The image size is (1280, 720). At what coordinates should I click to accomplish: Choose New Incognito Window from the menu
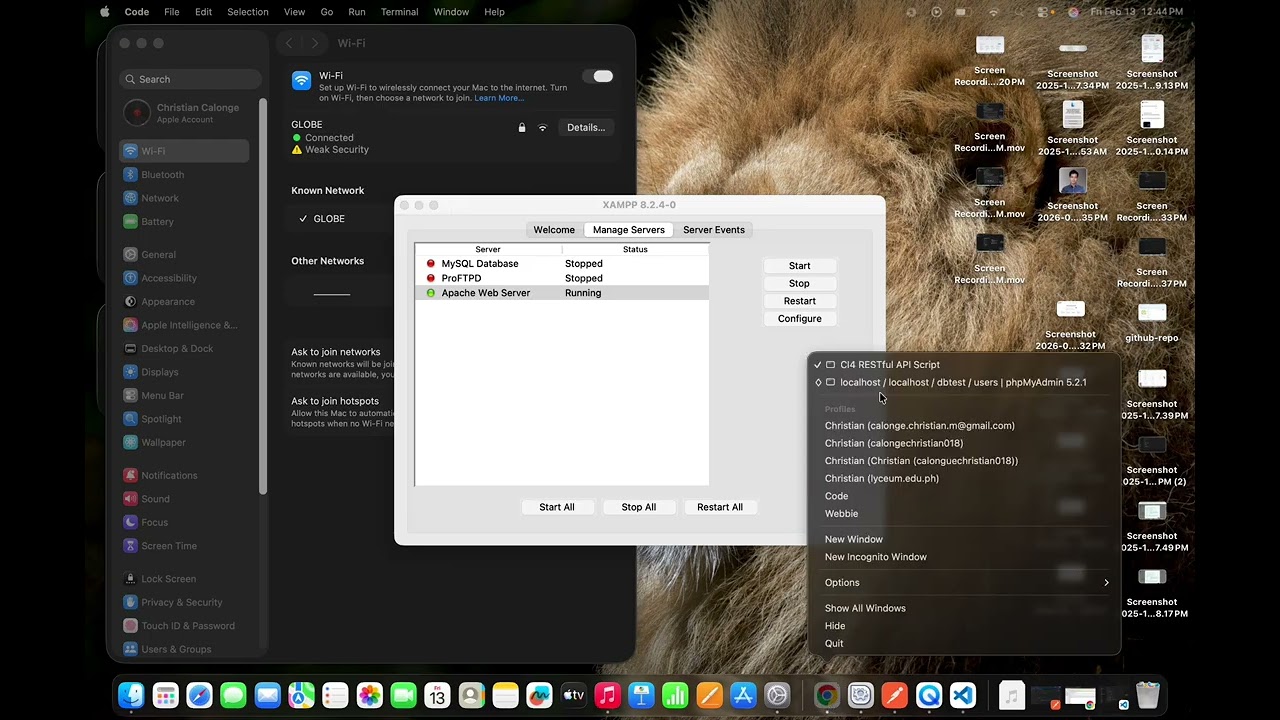coord(965,557)
